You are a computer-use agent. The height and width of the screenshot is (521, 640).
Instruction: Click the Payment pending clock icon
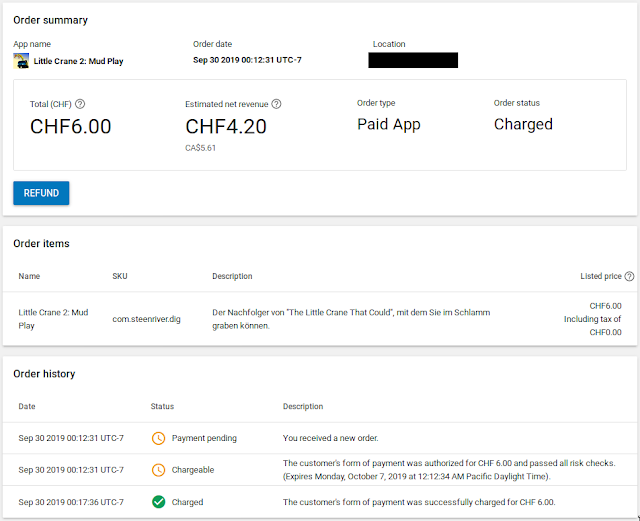(158, 438)
